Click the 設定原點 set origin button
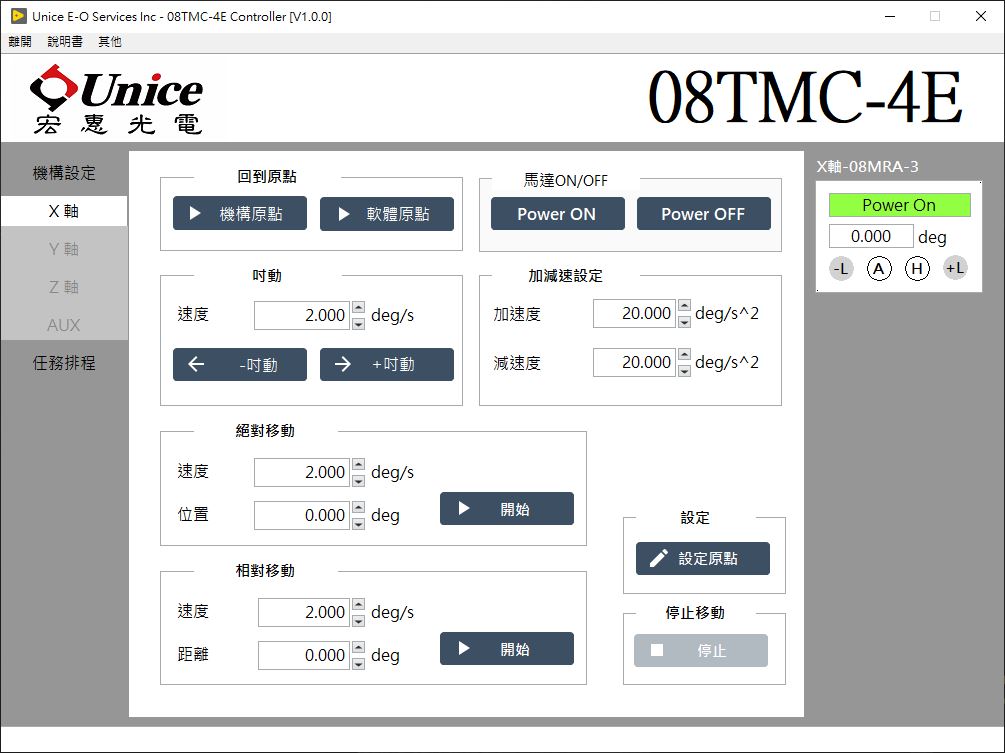 point(702,558)
